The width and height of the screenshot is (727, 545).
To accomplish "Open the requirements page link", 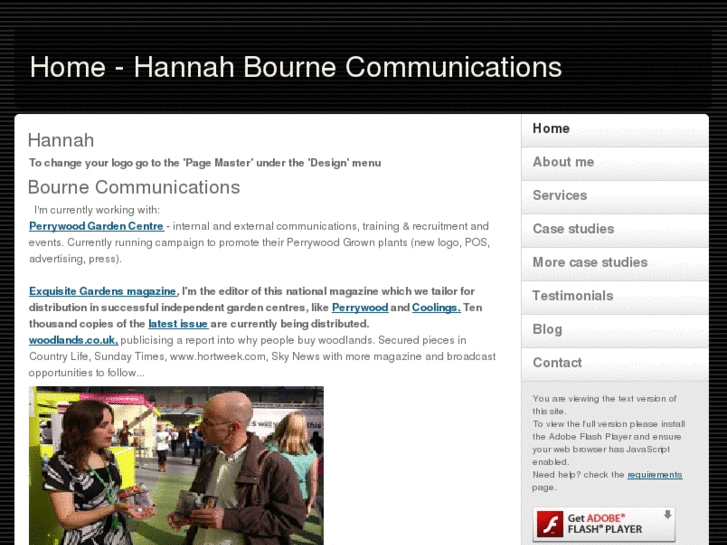I will 654,475.
